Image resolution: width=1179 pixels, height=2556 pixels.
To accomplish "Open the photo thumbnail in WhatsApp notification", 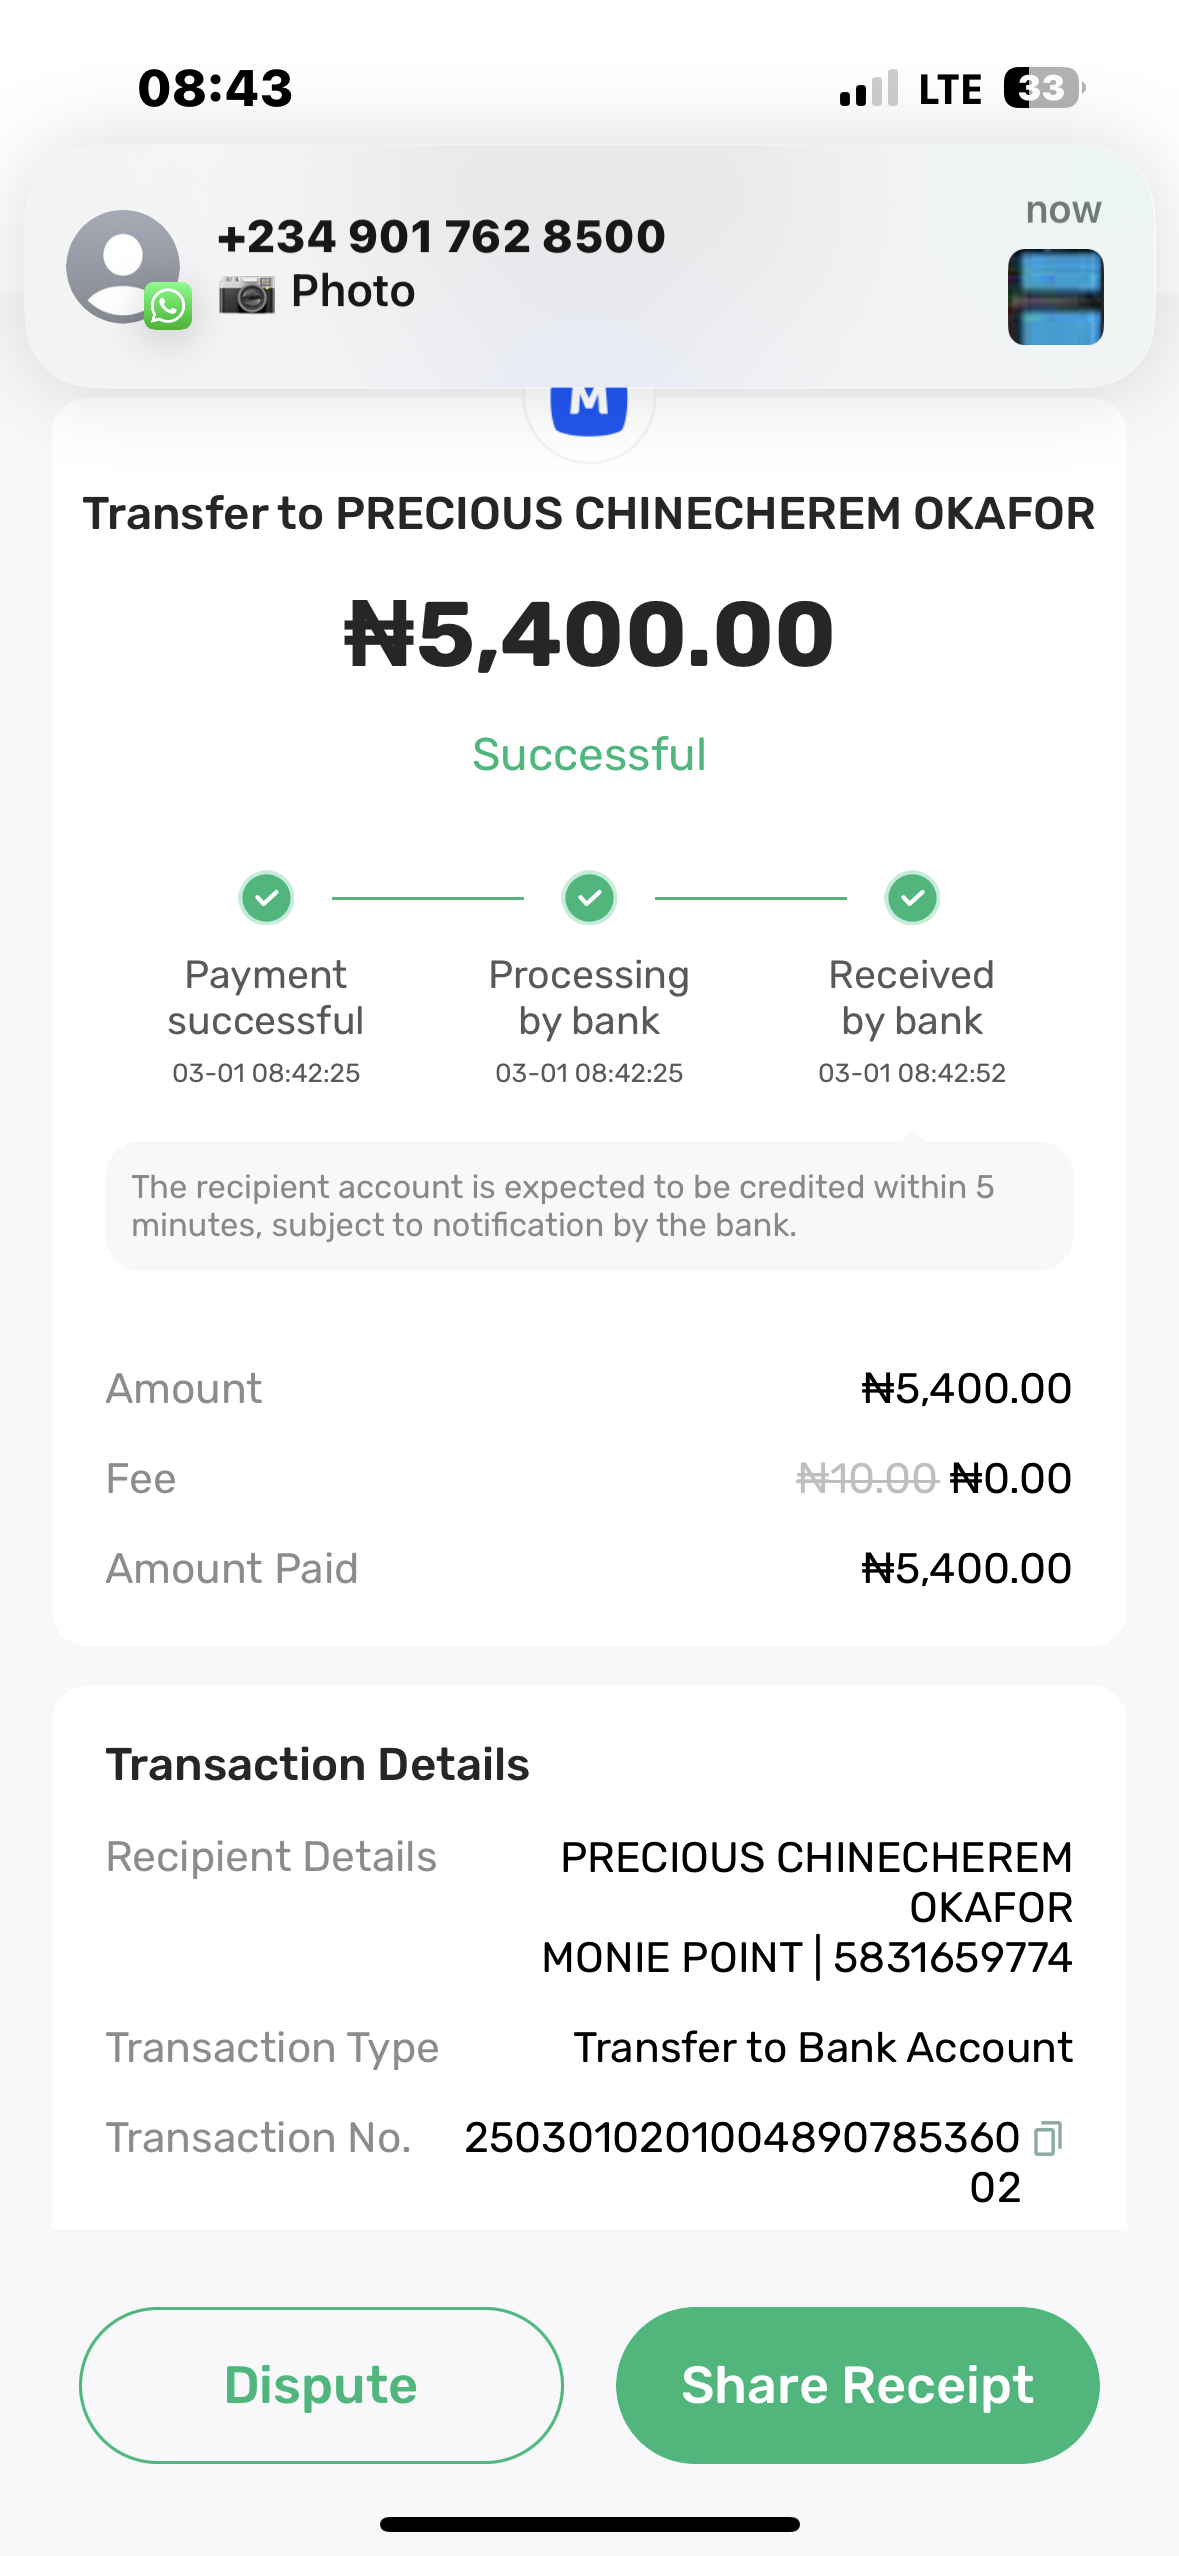I will click(x=1055, y=297).
